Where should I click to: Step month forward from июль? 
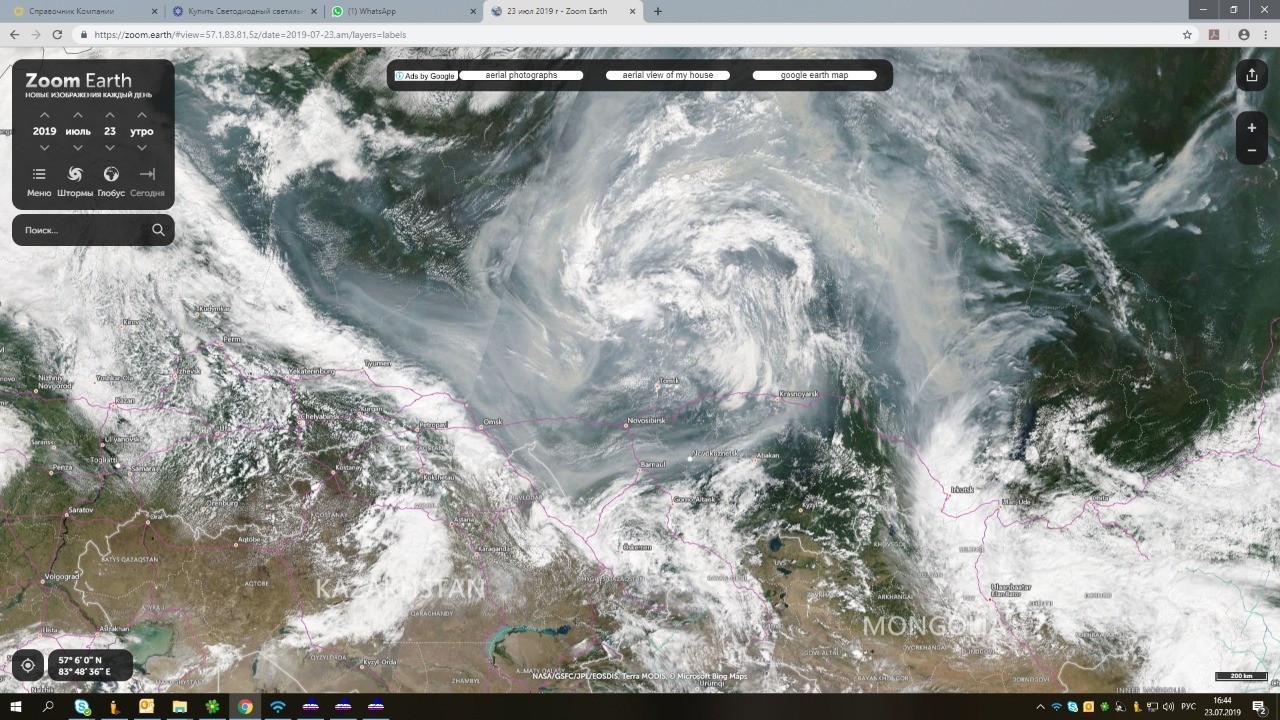click(78, 115)
